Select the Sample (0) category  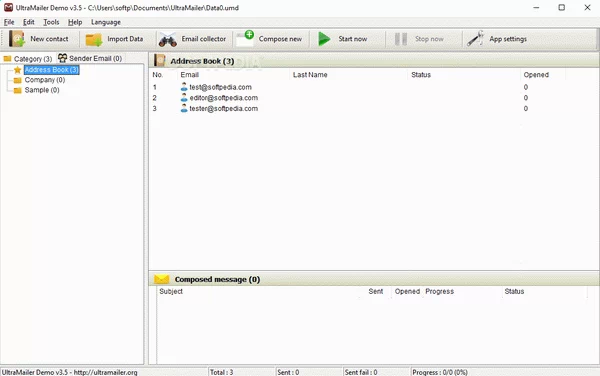tap(42, 90)
